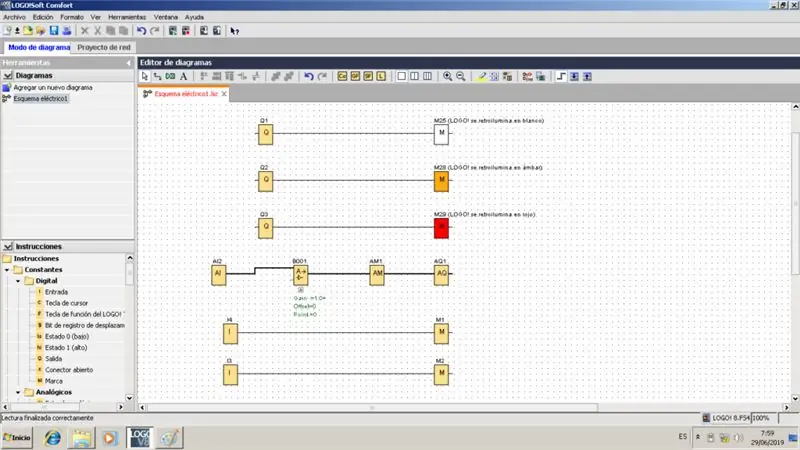The width and height of the screenshot is (800, 450).
Task: Click the Save diskette icon in main toolbar
Action: [x=54, y=31]
